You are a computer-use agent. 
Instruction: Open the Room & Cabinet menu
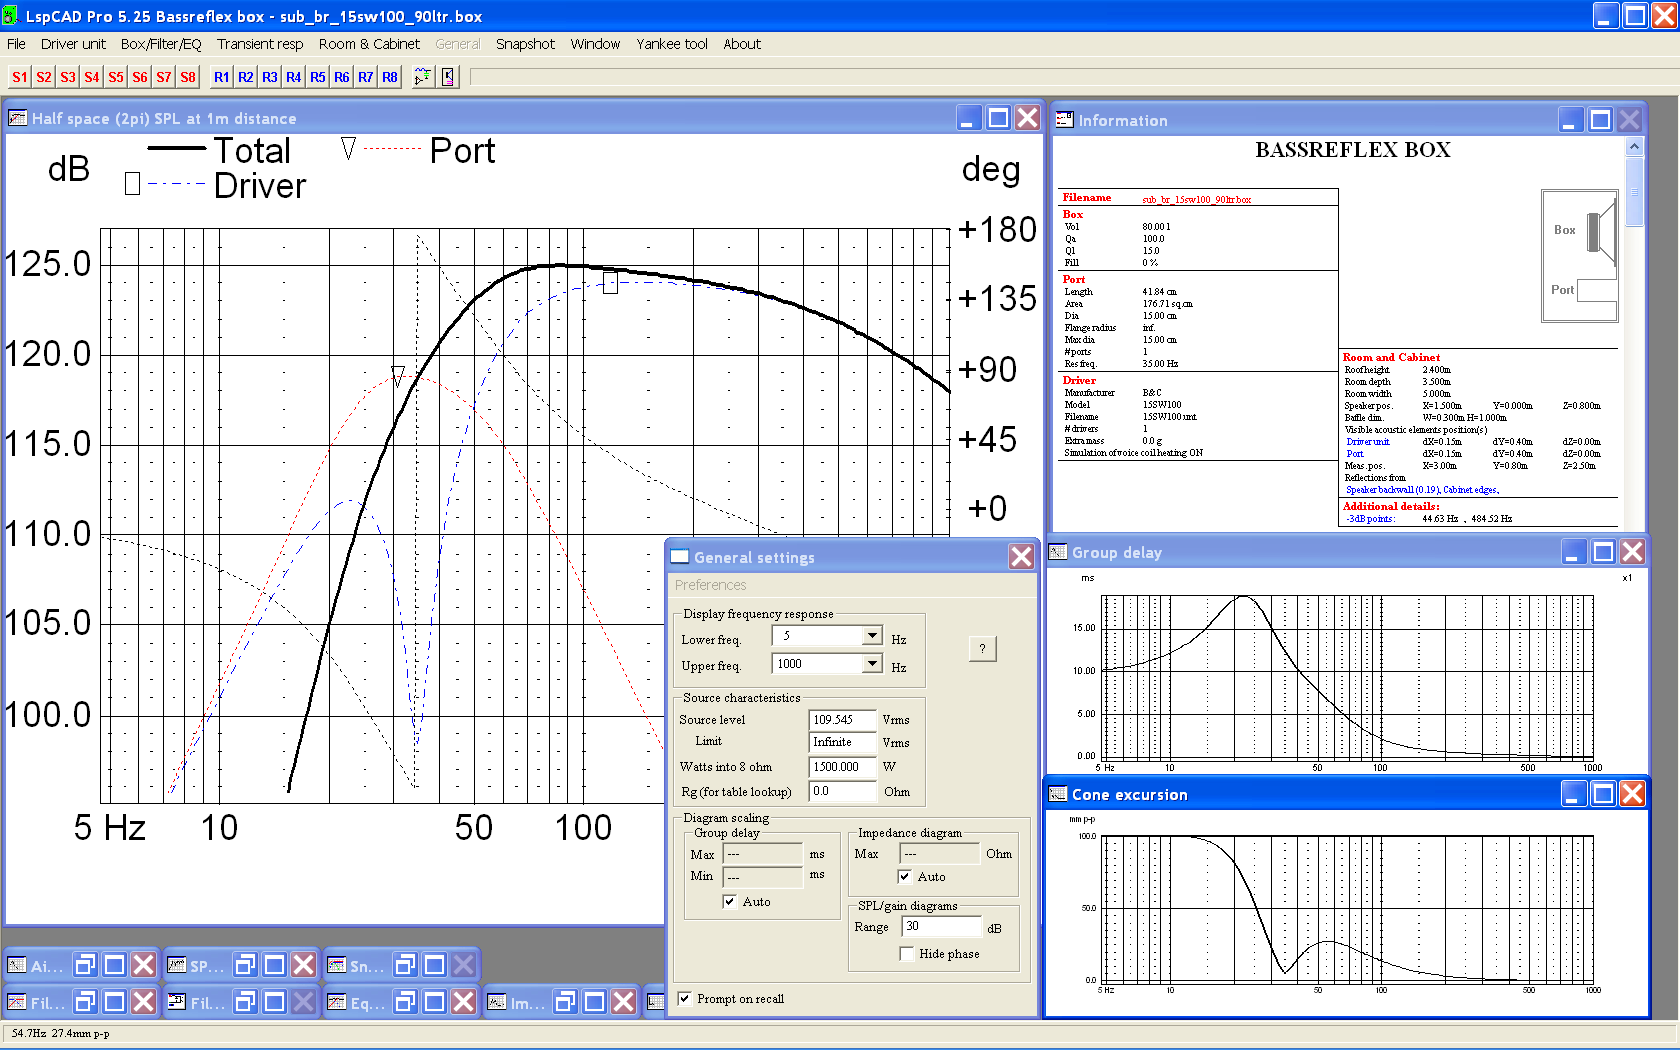click(369, 44)
